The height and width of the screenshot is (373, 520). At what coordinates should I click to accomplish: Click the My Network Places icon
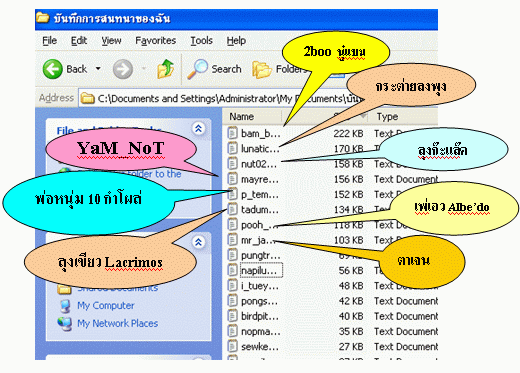click(64, 323)
